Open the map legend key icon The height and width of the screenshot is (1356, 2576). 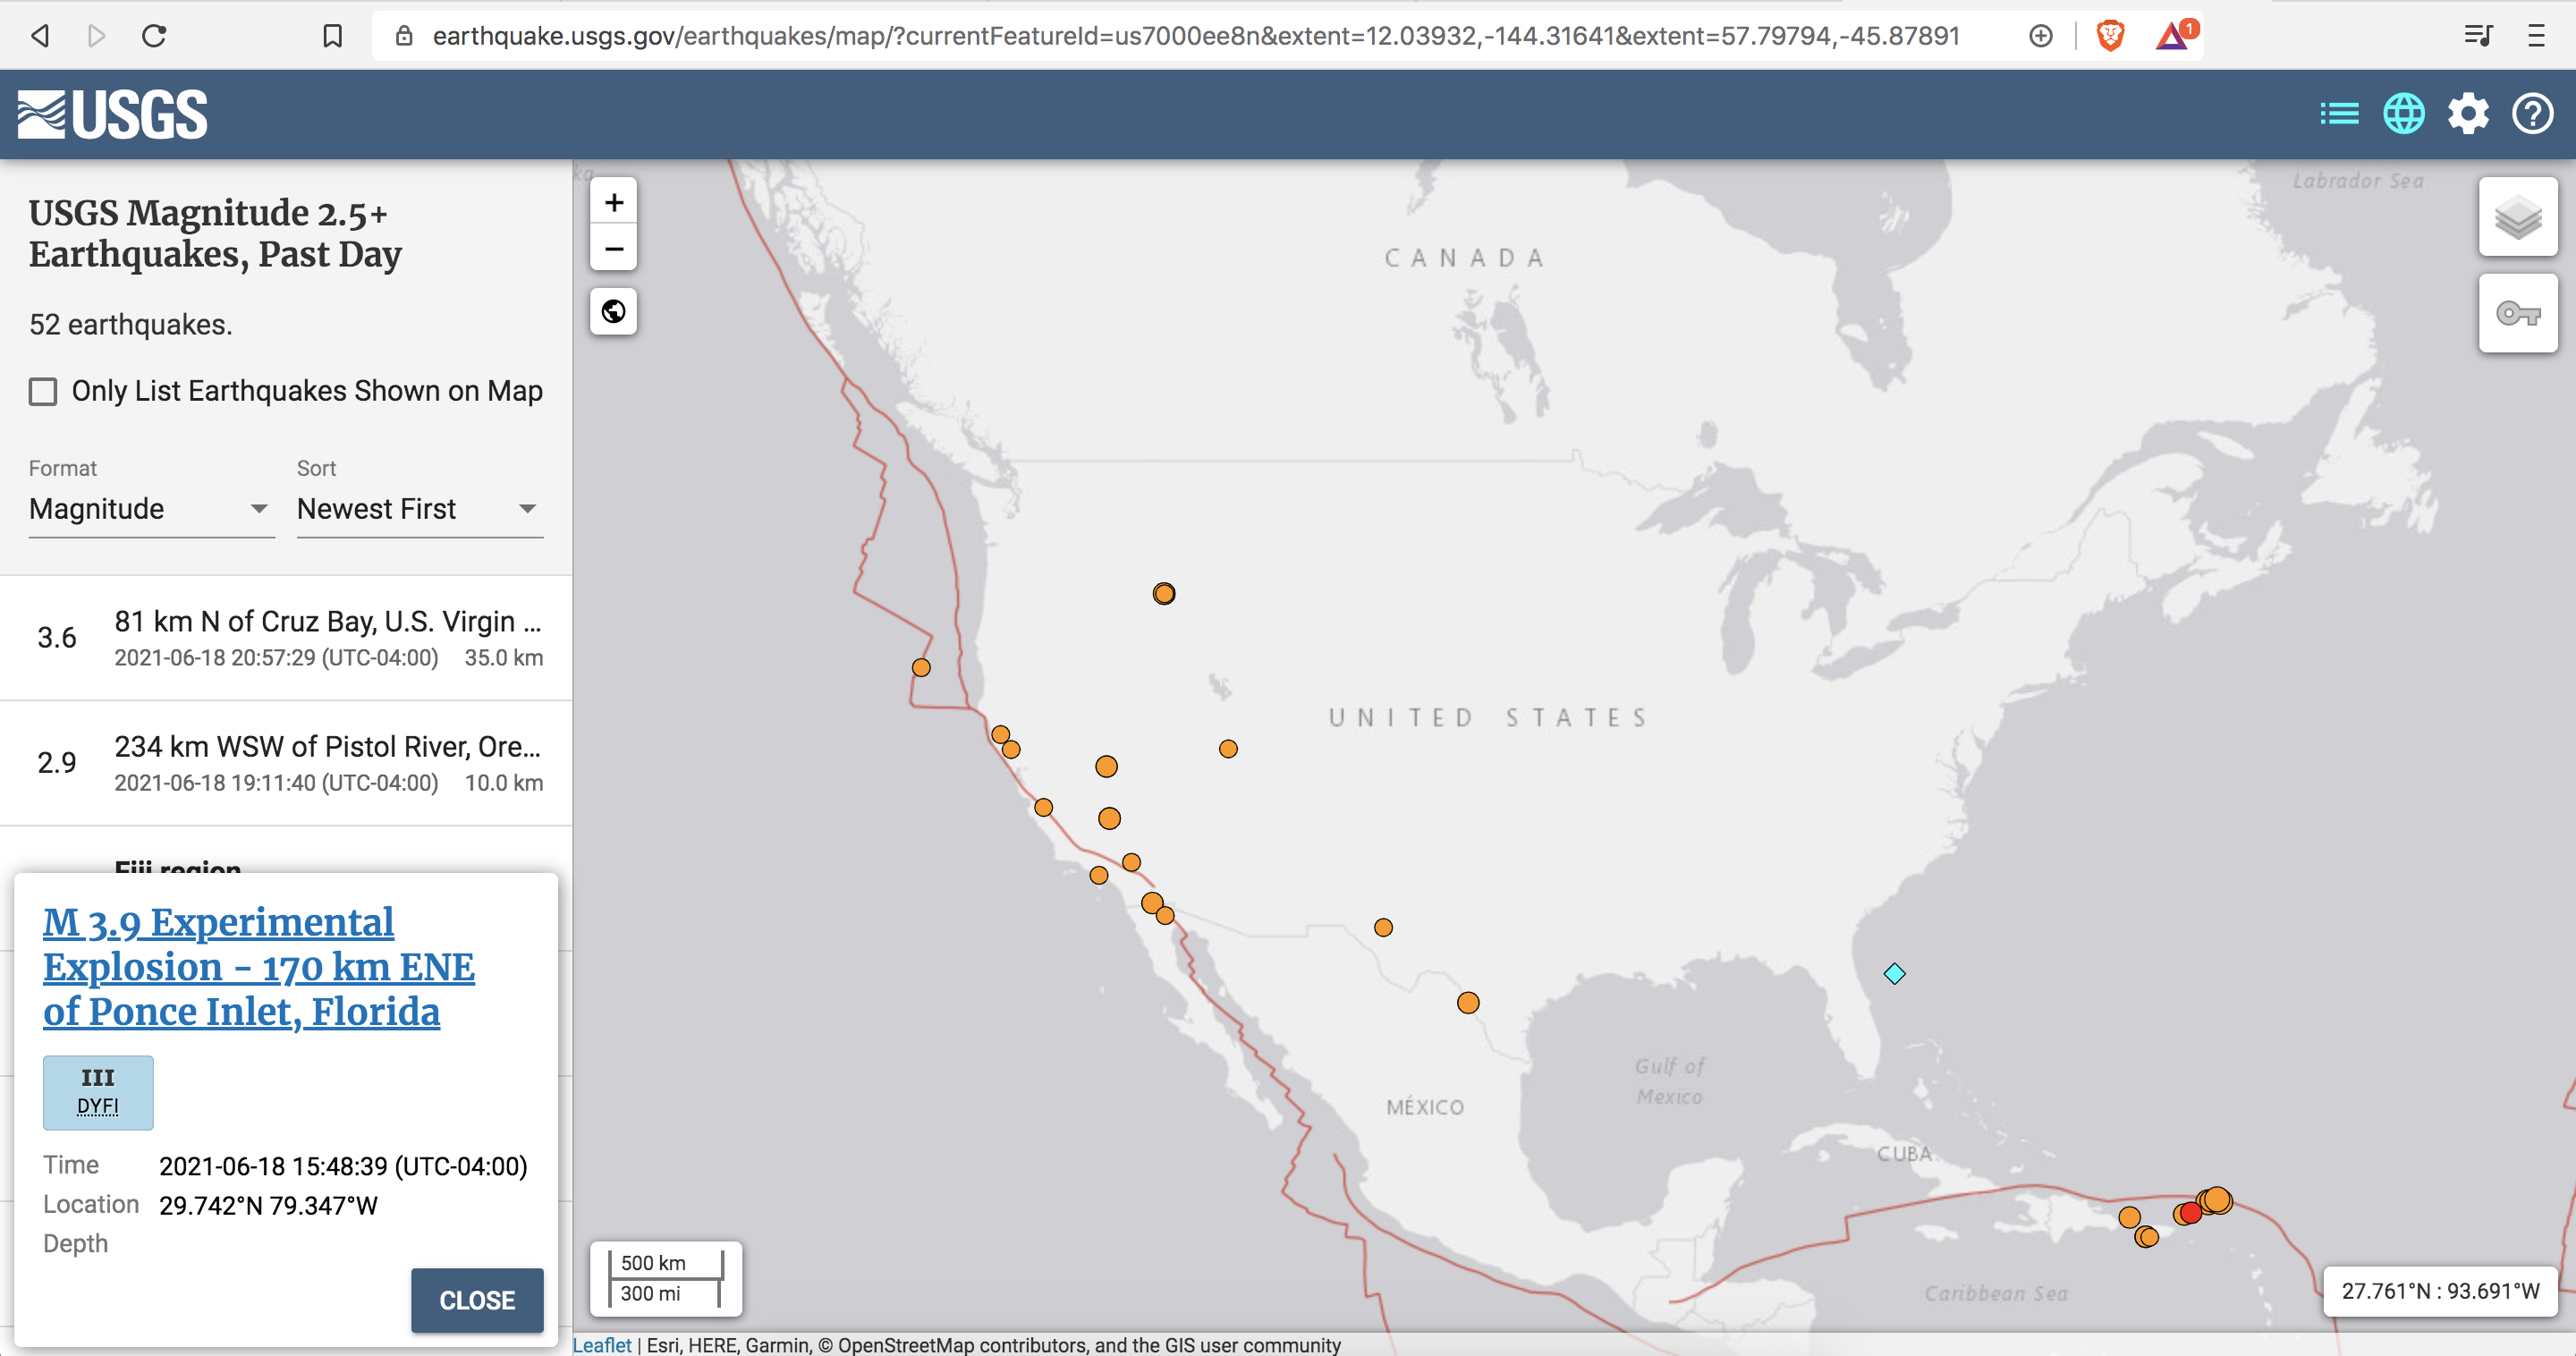coord(2518,314)
